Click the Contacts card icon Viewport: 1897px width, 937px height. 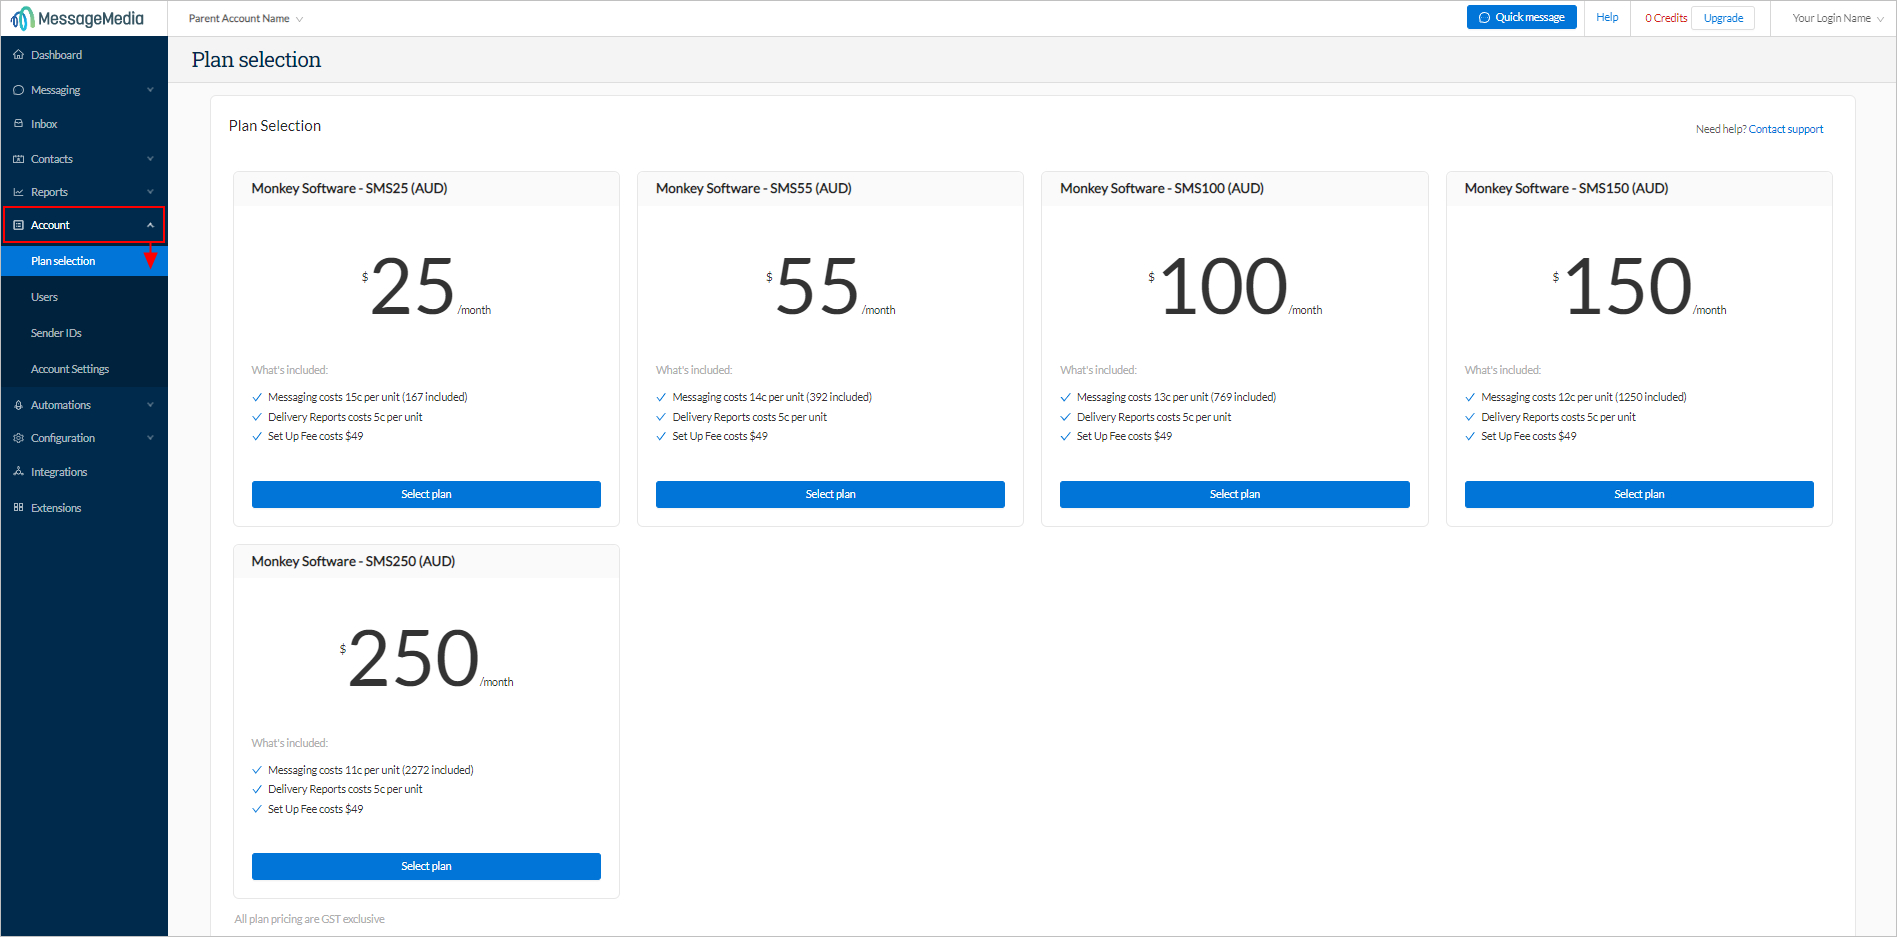pyautogui.click(x=18, y=159)
